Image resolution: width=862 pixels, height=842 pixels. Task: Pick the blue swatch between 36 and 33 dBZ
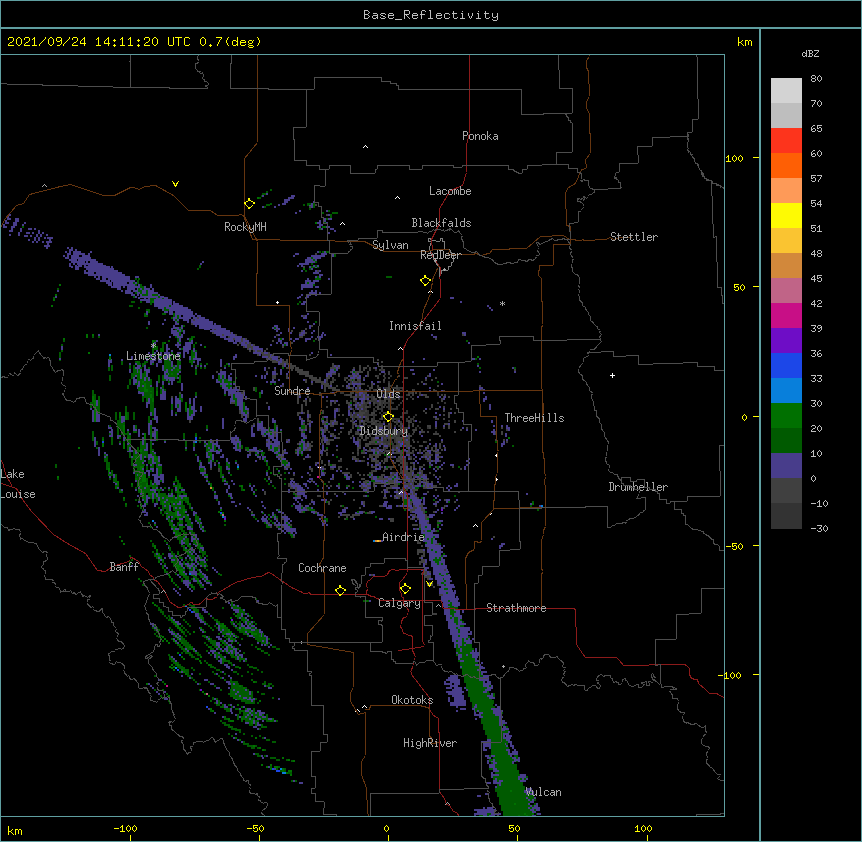point(786,365)
